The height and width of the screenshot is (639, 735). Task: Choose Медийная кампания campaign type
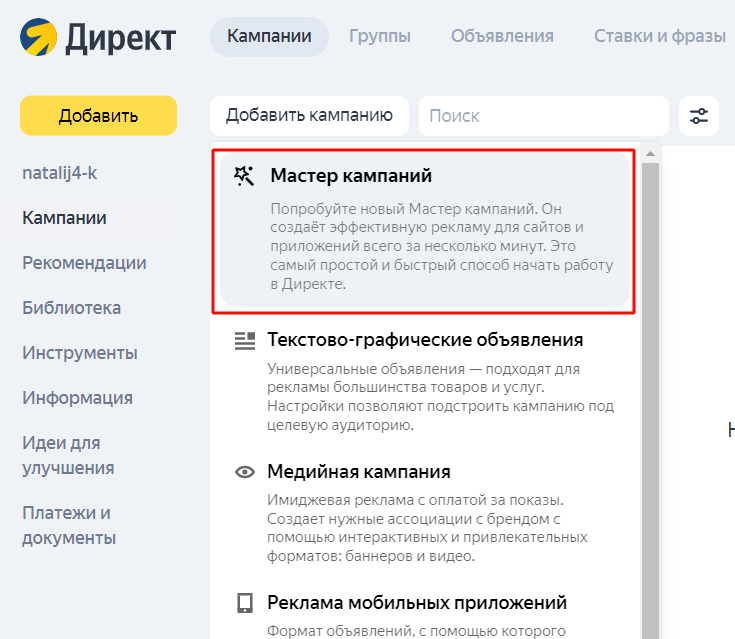click(358, 472)
